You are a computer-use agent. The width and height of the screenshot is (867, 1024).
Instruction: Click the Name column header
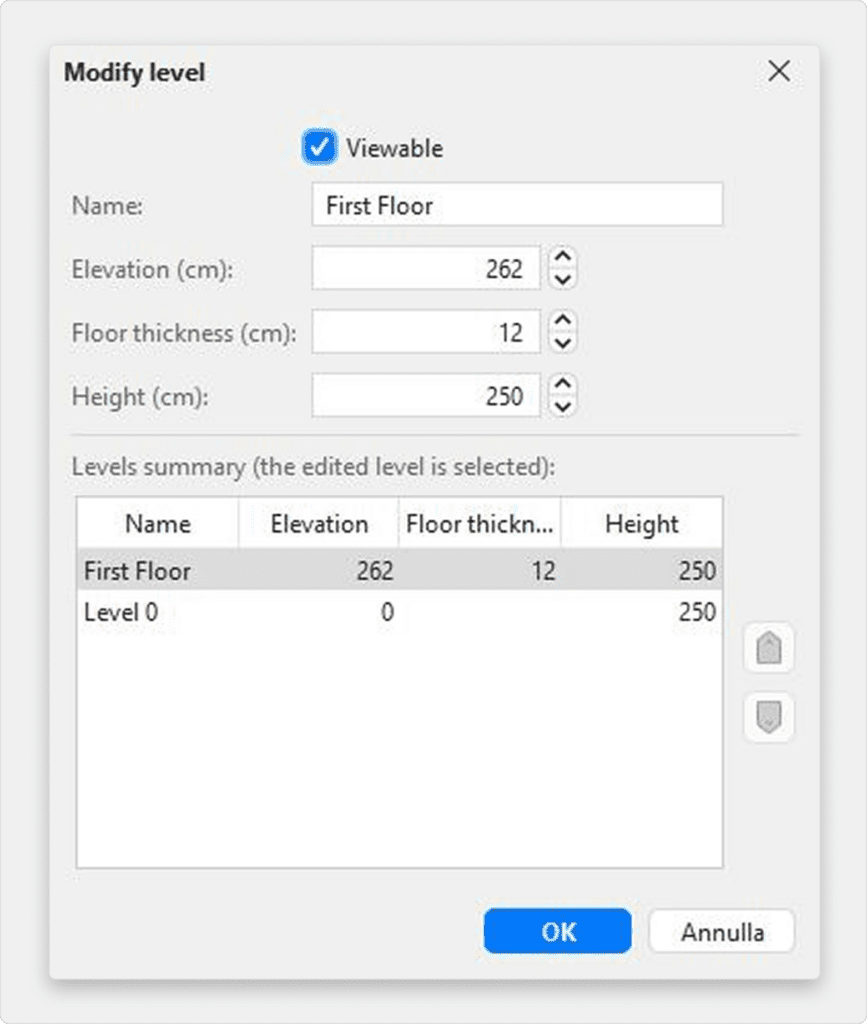pos(158,524)
